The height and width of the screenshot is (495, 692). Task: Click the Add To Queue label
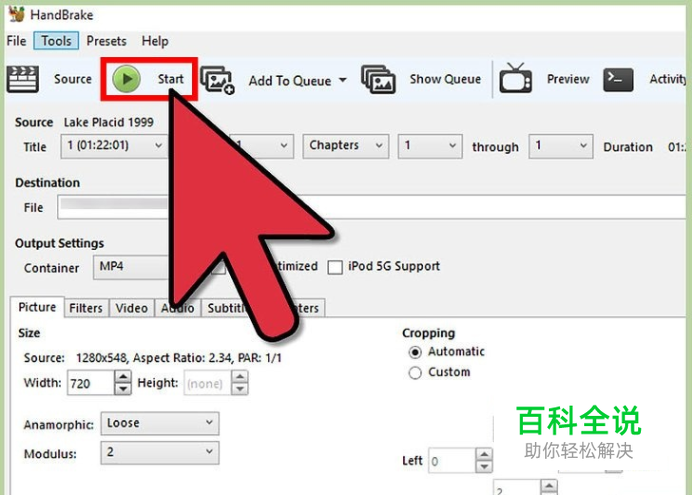[x=290, y=81]
